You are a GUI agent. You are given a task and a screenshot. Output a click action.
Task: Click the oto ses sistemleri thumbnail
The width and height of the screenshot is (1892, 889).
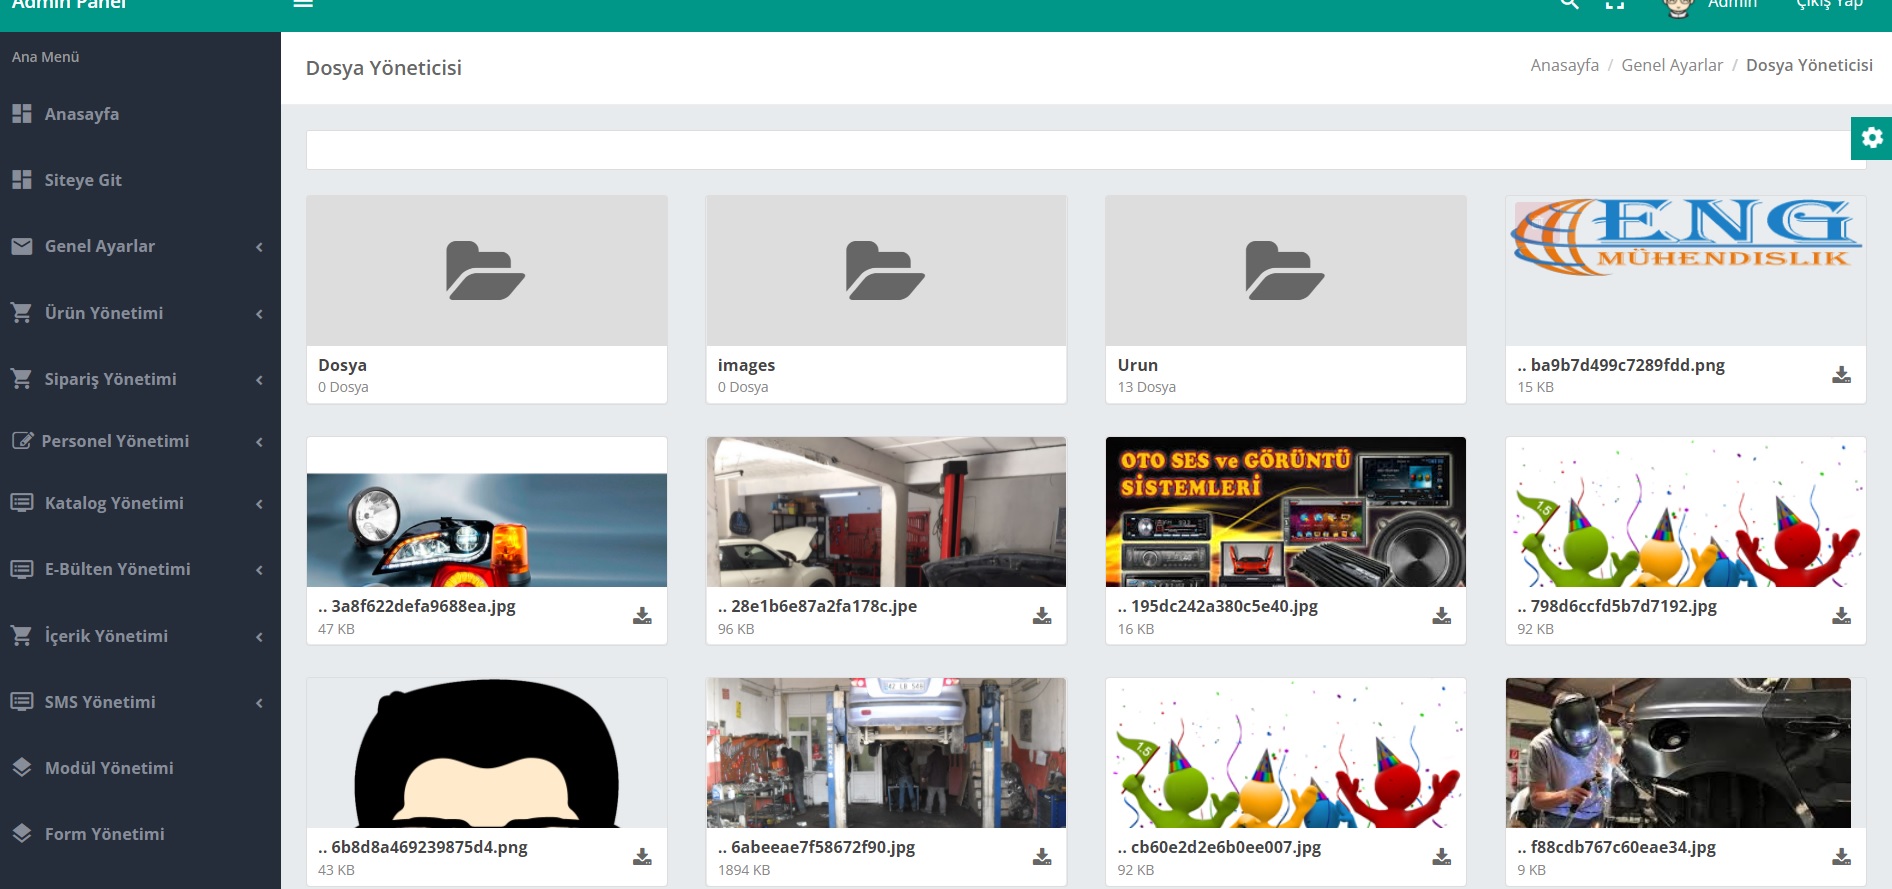click(1285, 512)
